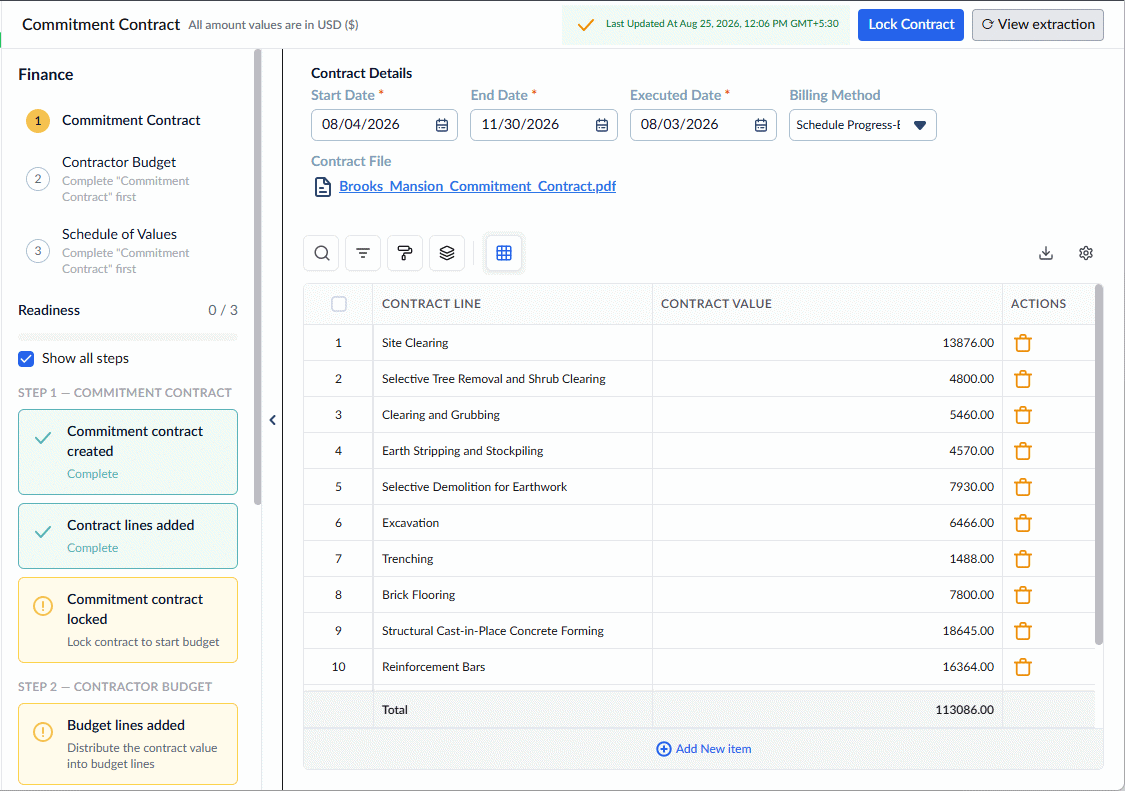Open the layers grouping tool

447,253
